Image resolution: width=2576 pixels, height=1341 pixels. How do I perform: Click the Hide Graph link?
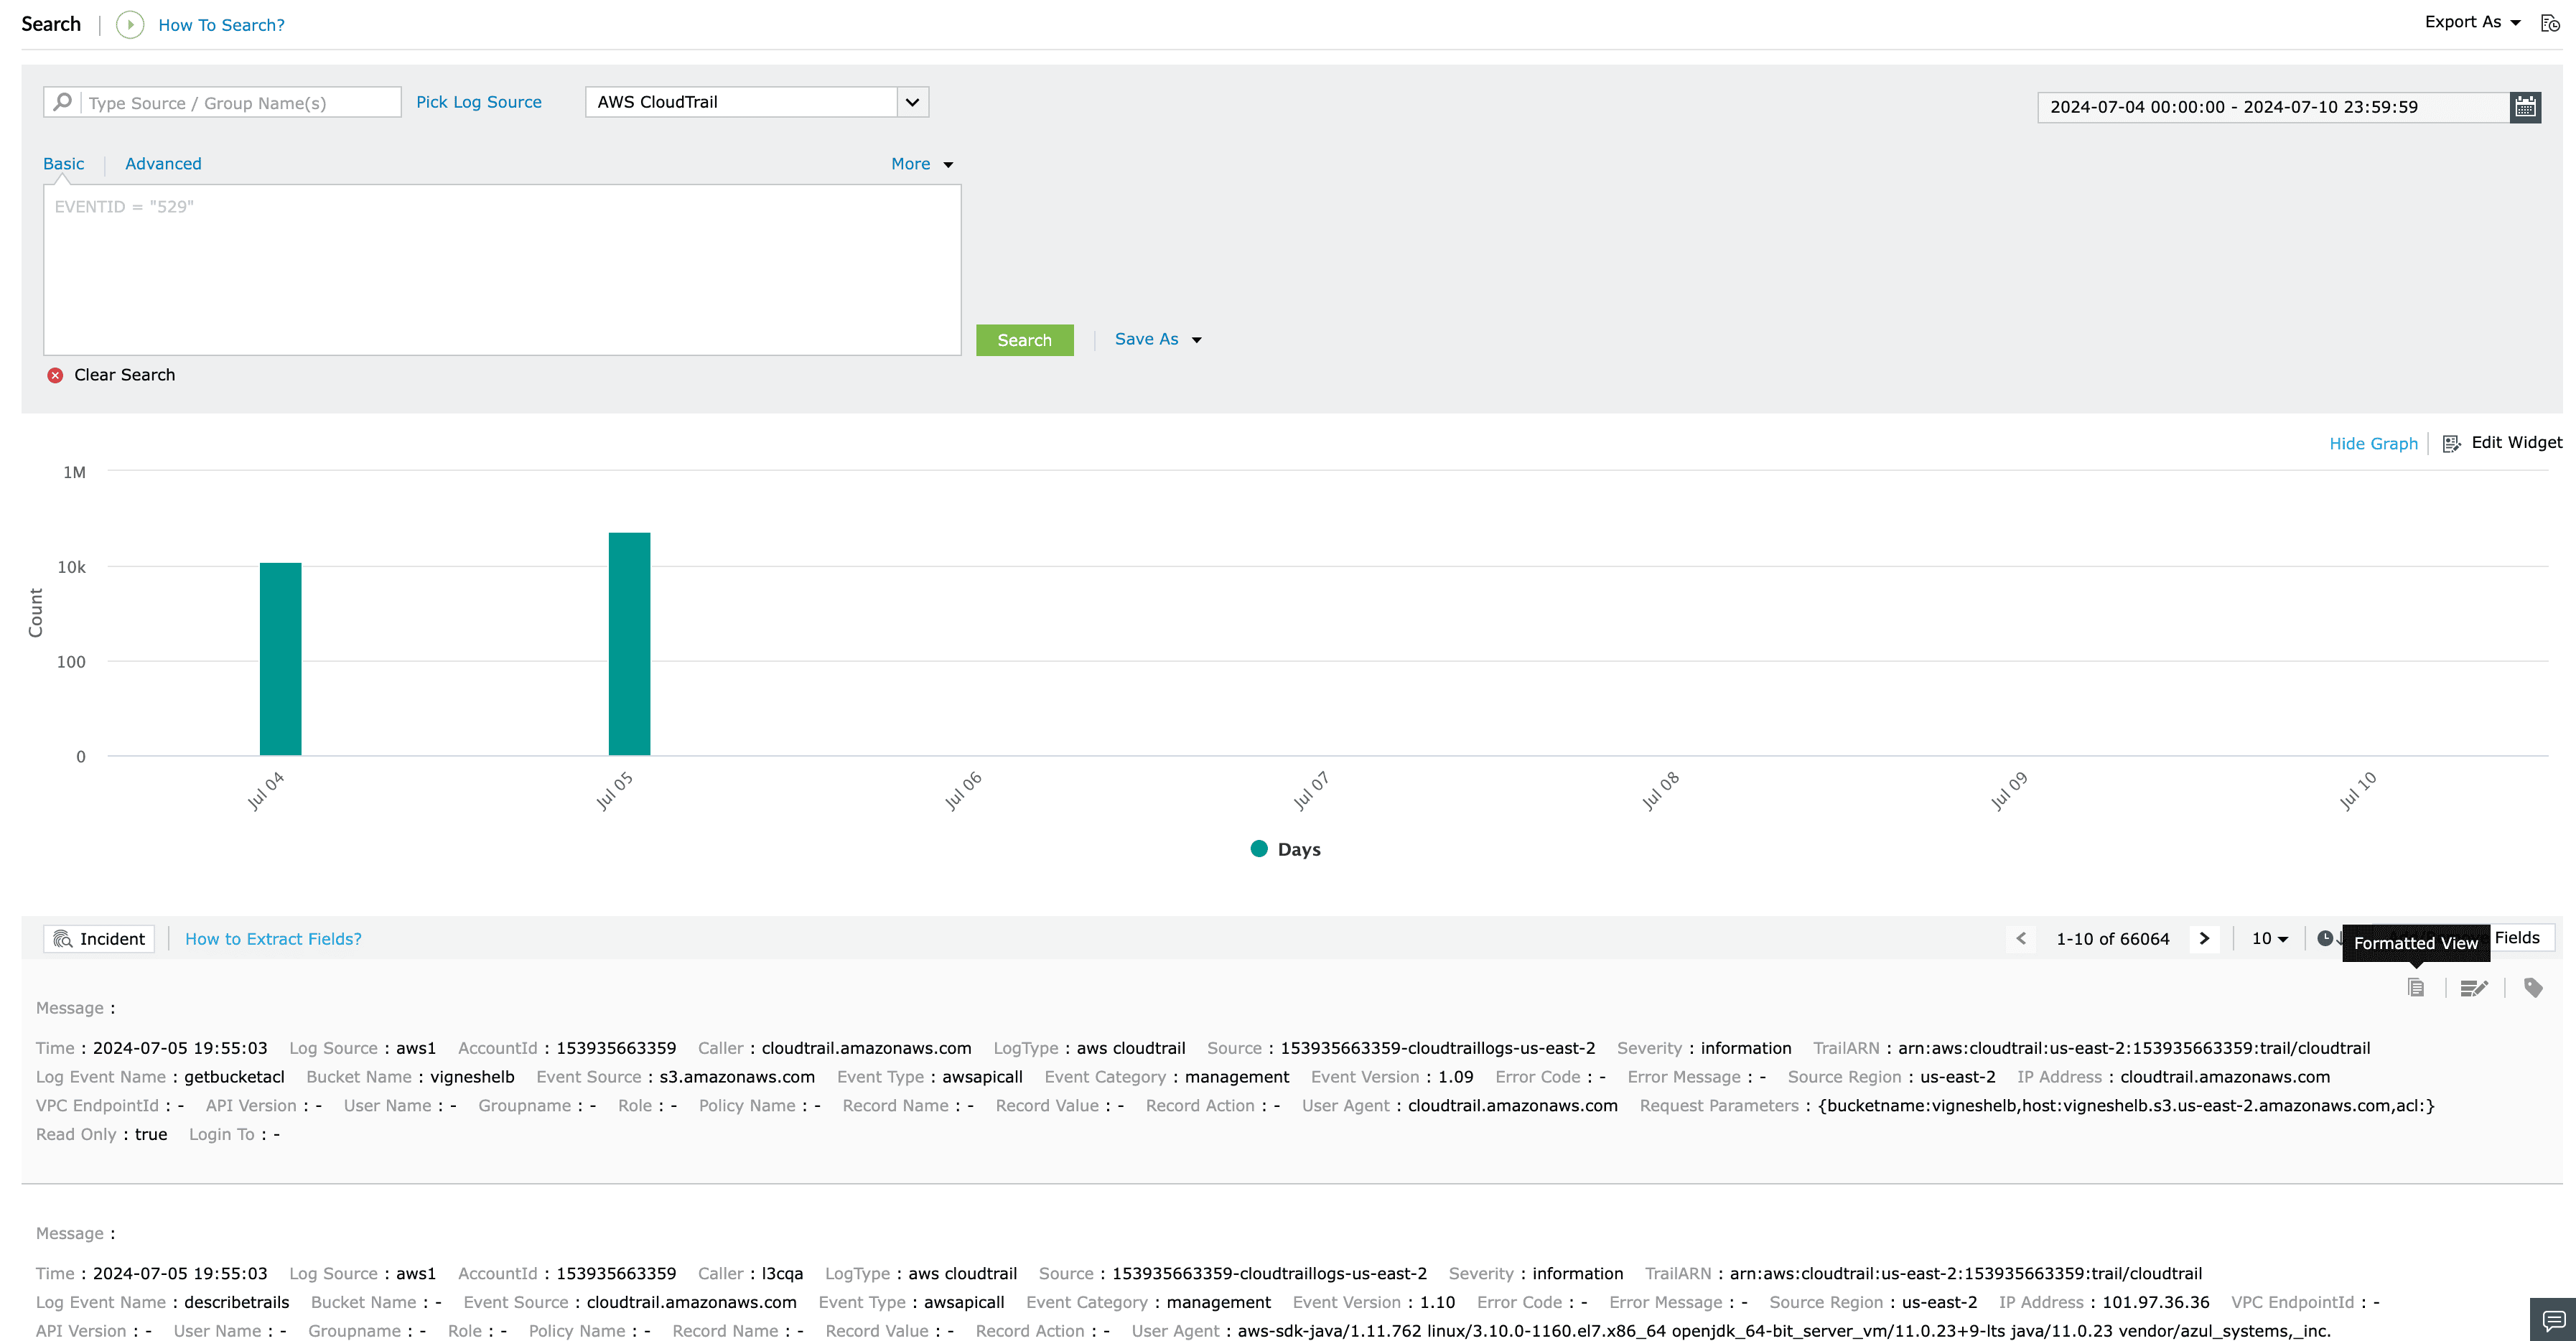[2373, 443]
